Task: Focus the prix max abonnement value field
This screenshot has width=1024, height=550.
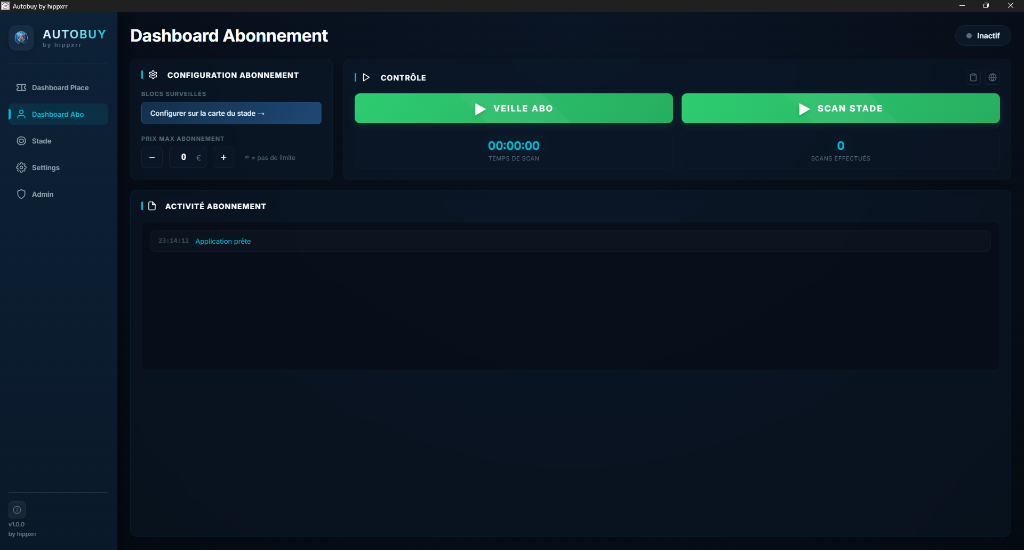Action: 187,157
